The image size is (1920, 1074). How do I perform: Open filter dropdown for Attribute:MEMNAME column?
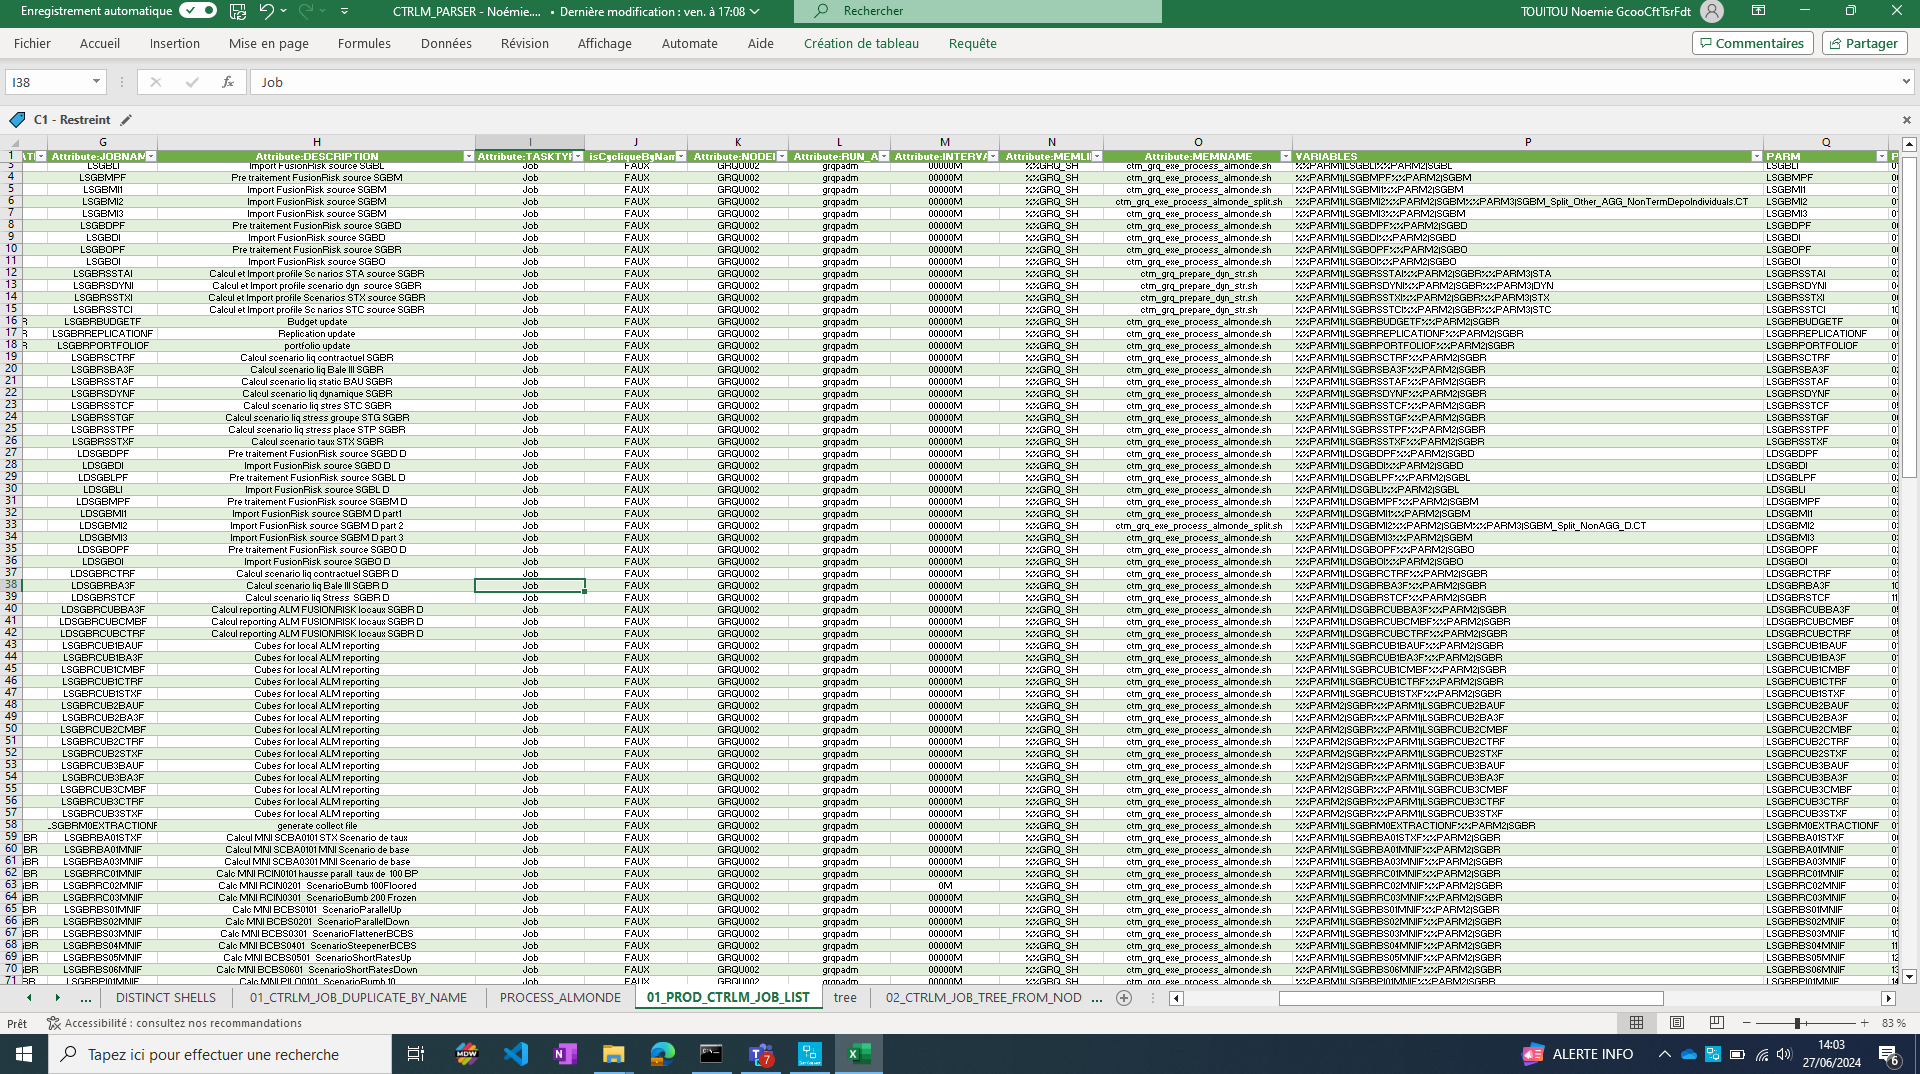pyautogui.click(x=1285, y=157)
